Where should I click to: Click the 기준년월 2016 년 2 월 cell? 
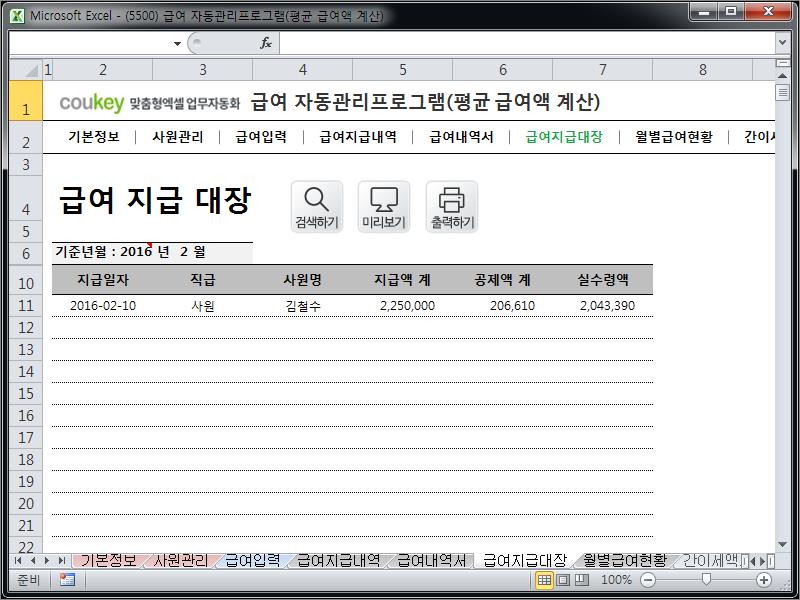[152, 252]
